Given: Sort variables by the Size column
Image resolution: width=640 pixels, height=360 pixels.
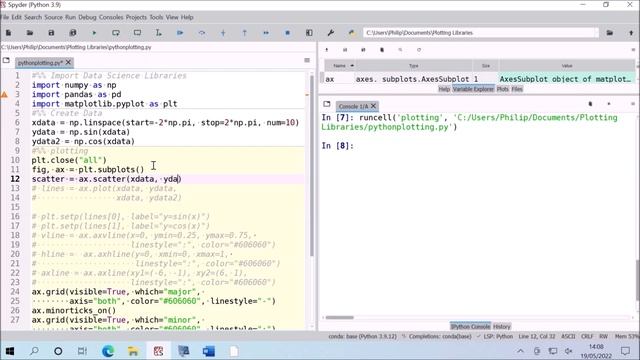Looking at the screenshot, I should tap(486, 66).
